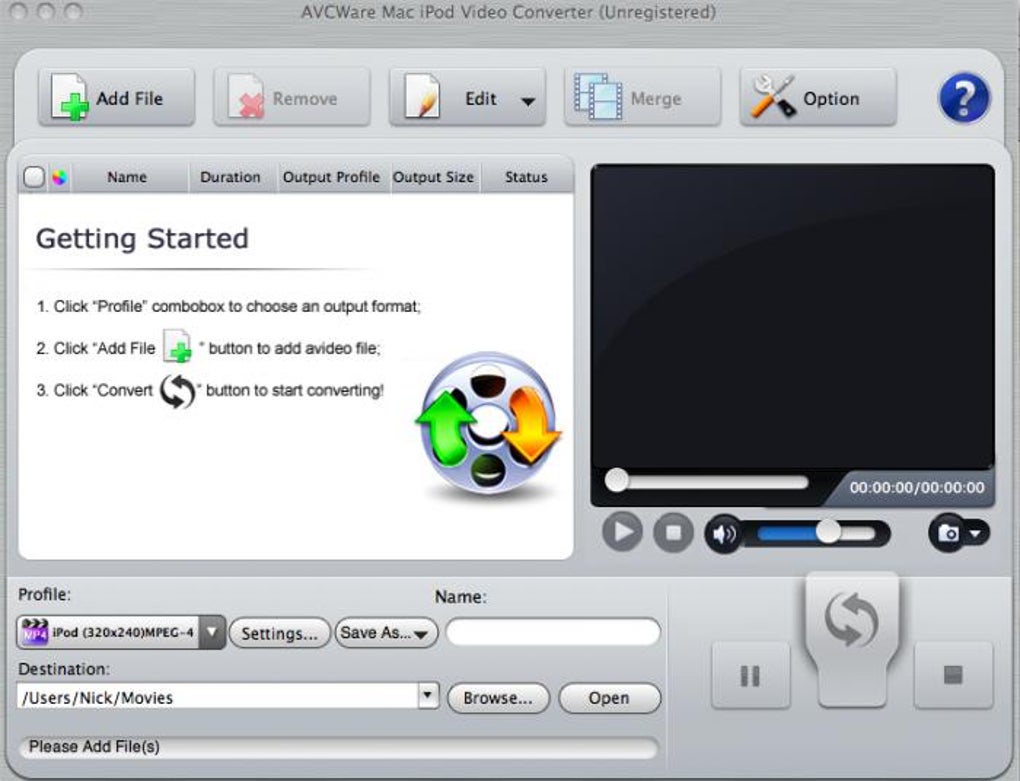Image resolution: width=1020 pixels, height=781 pixels.
Task: Pause conversion with the pause button
Action: (751, 676)
